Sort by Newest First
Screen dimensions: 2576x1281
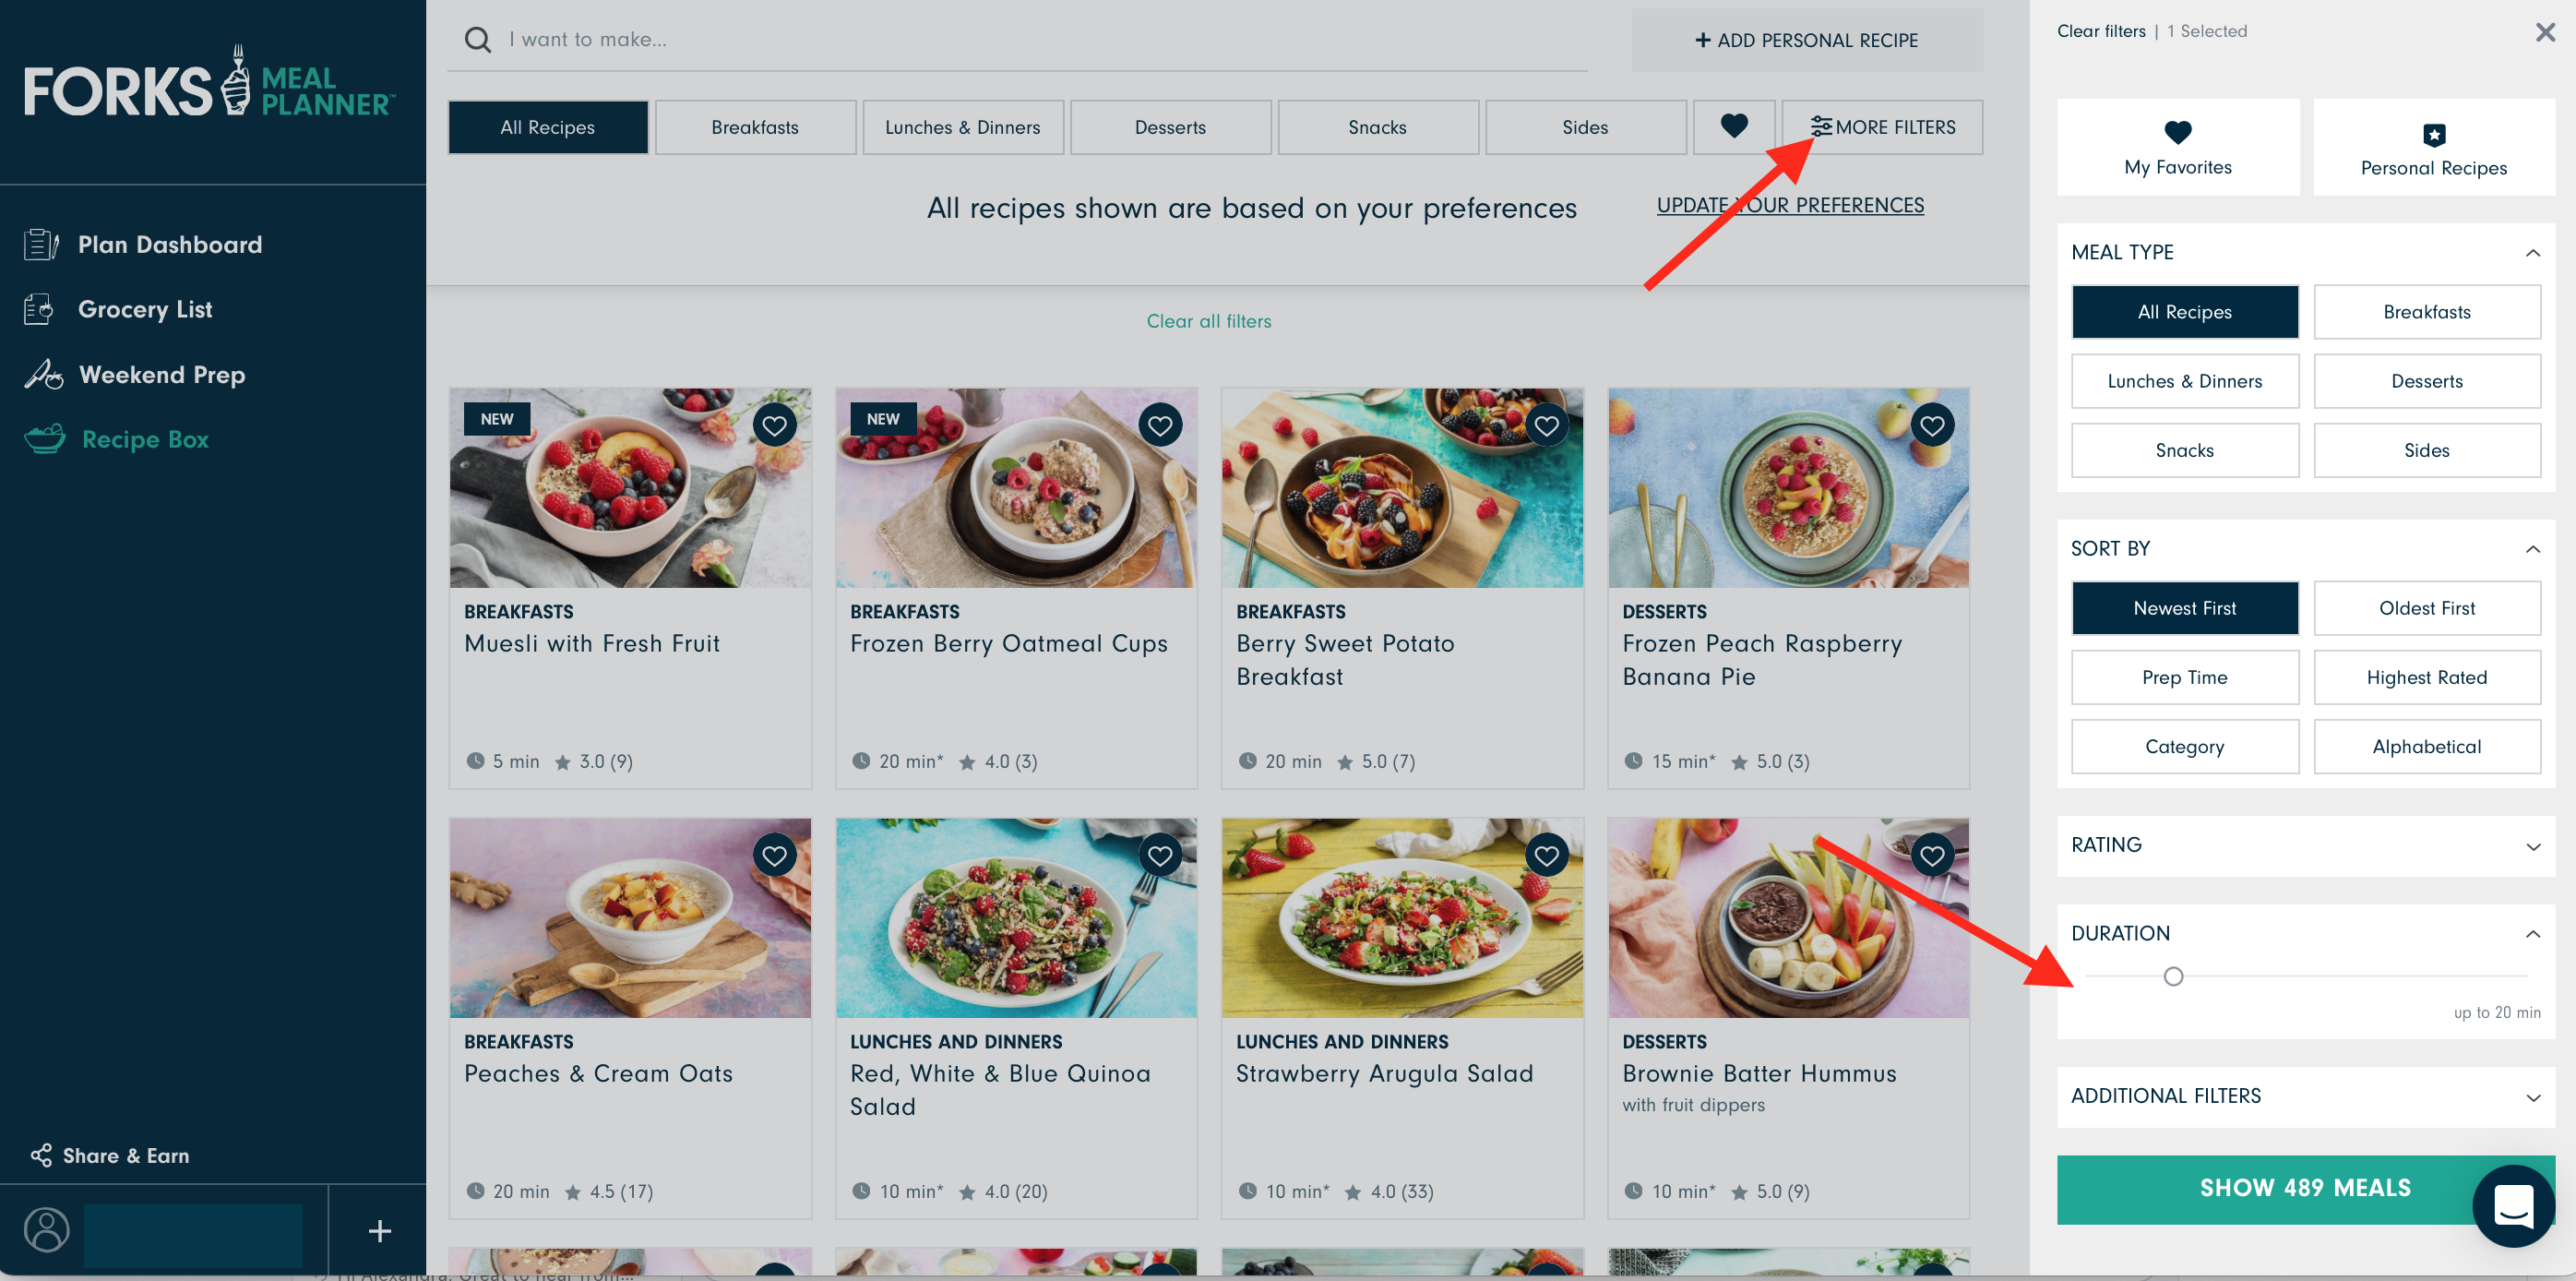(x=2184, y=608)
